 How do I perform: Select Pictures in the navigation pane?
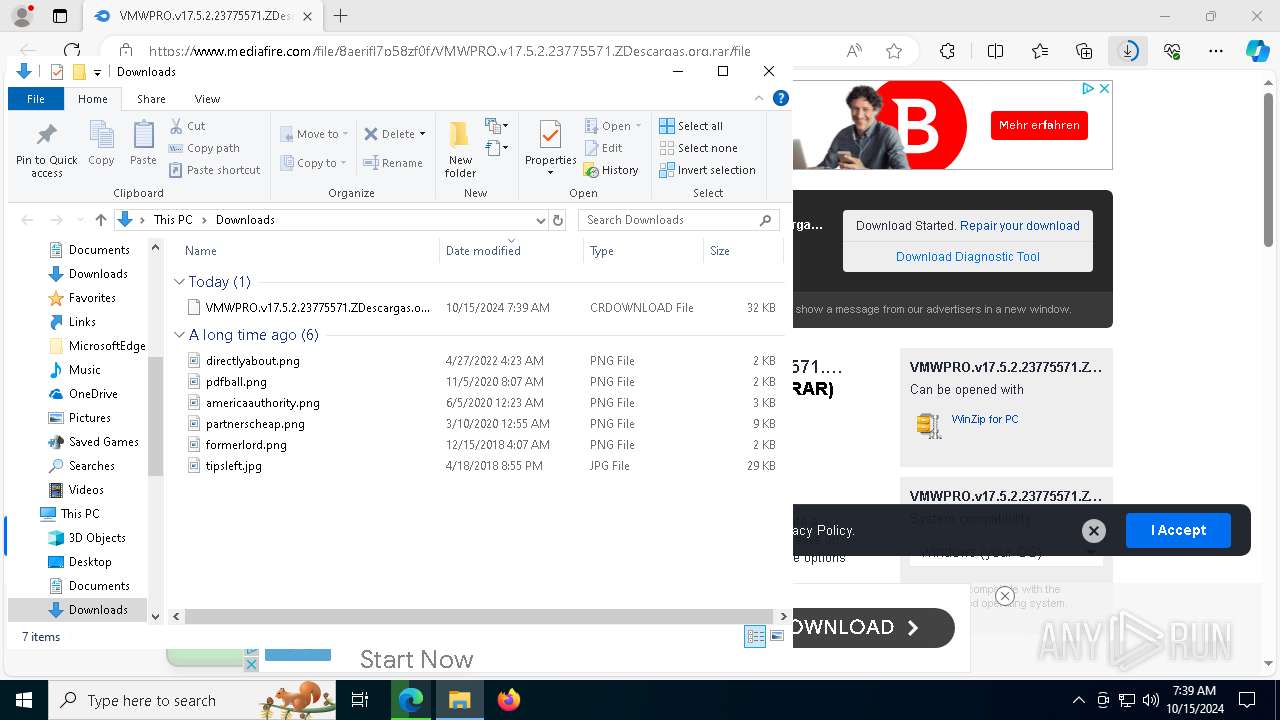90,418
